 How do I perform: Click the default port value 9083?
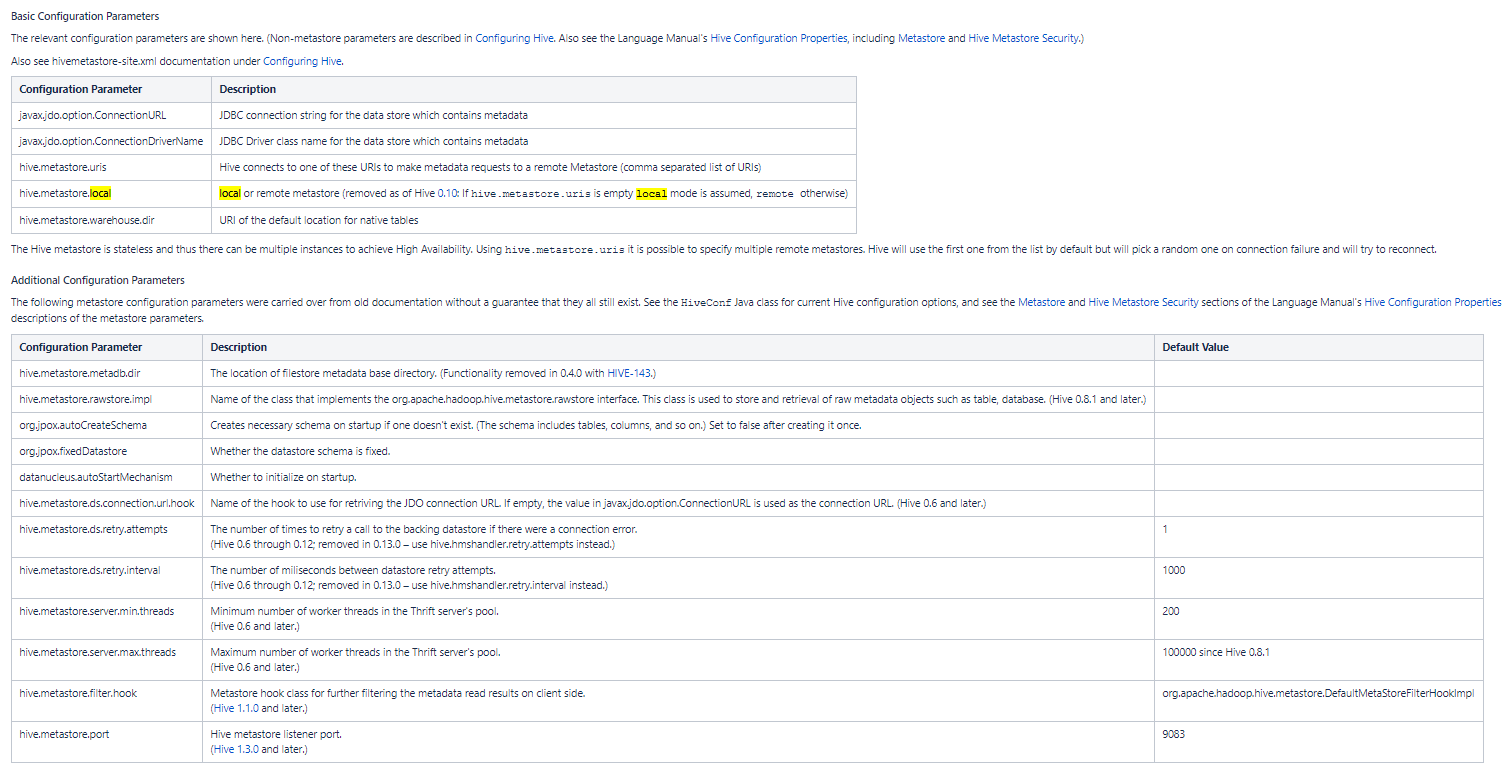(1173, 734)
